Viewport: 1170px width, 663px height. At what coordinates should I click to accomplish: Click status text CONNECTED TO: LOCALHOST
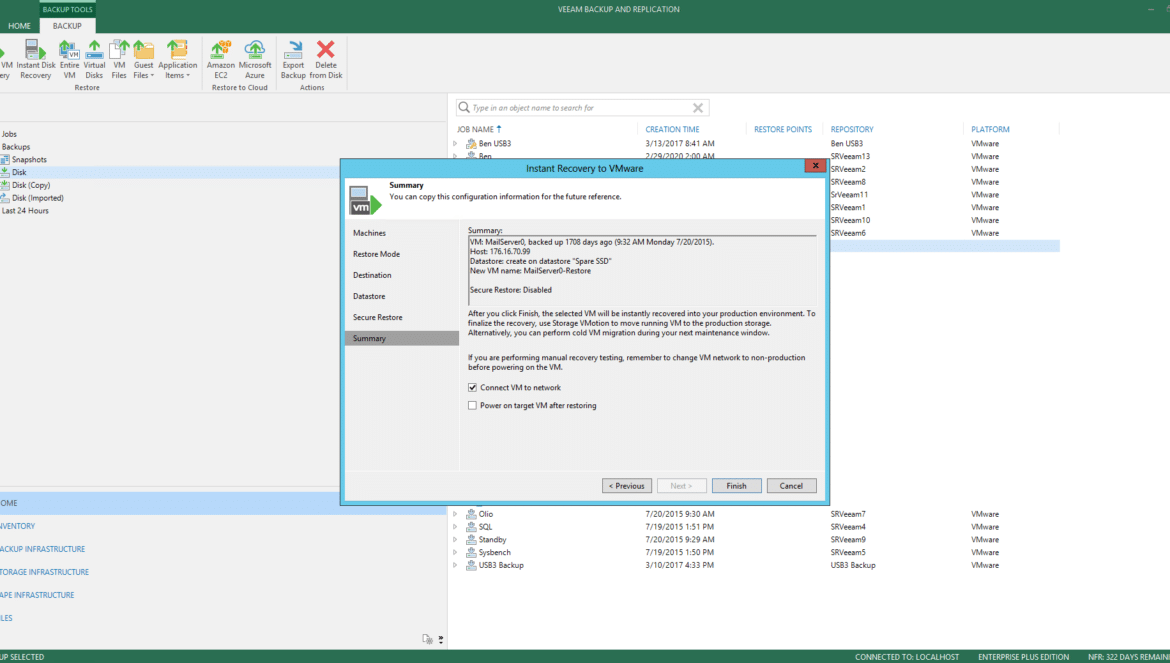coord(907,657)
